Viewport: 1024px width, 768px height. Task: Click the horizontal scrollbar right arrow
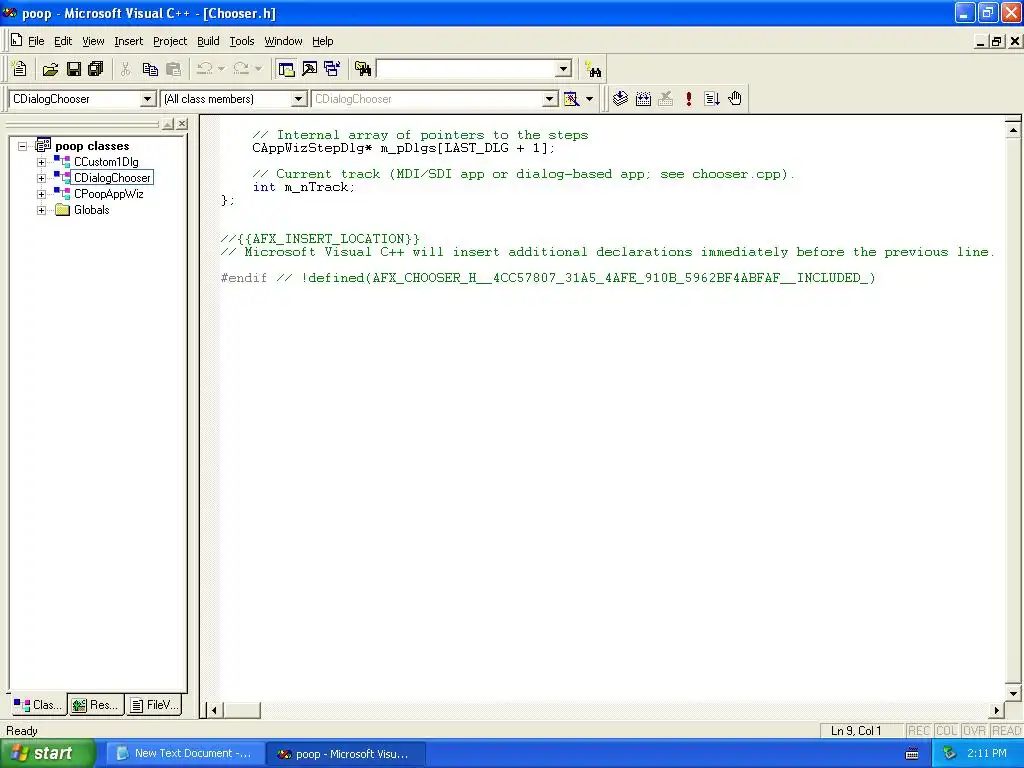(x=997, y=710)
